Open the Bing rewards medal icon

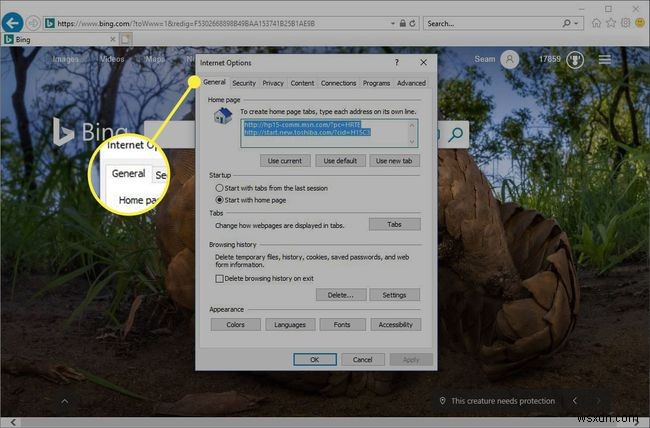click(x=575, y=60)
